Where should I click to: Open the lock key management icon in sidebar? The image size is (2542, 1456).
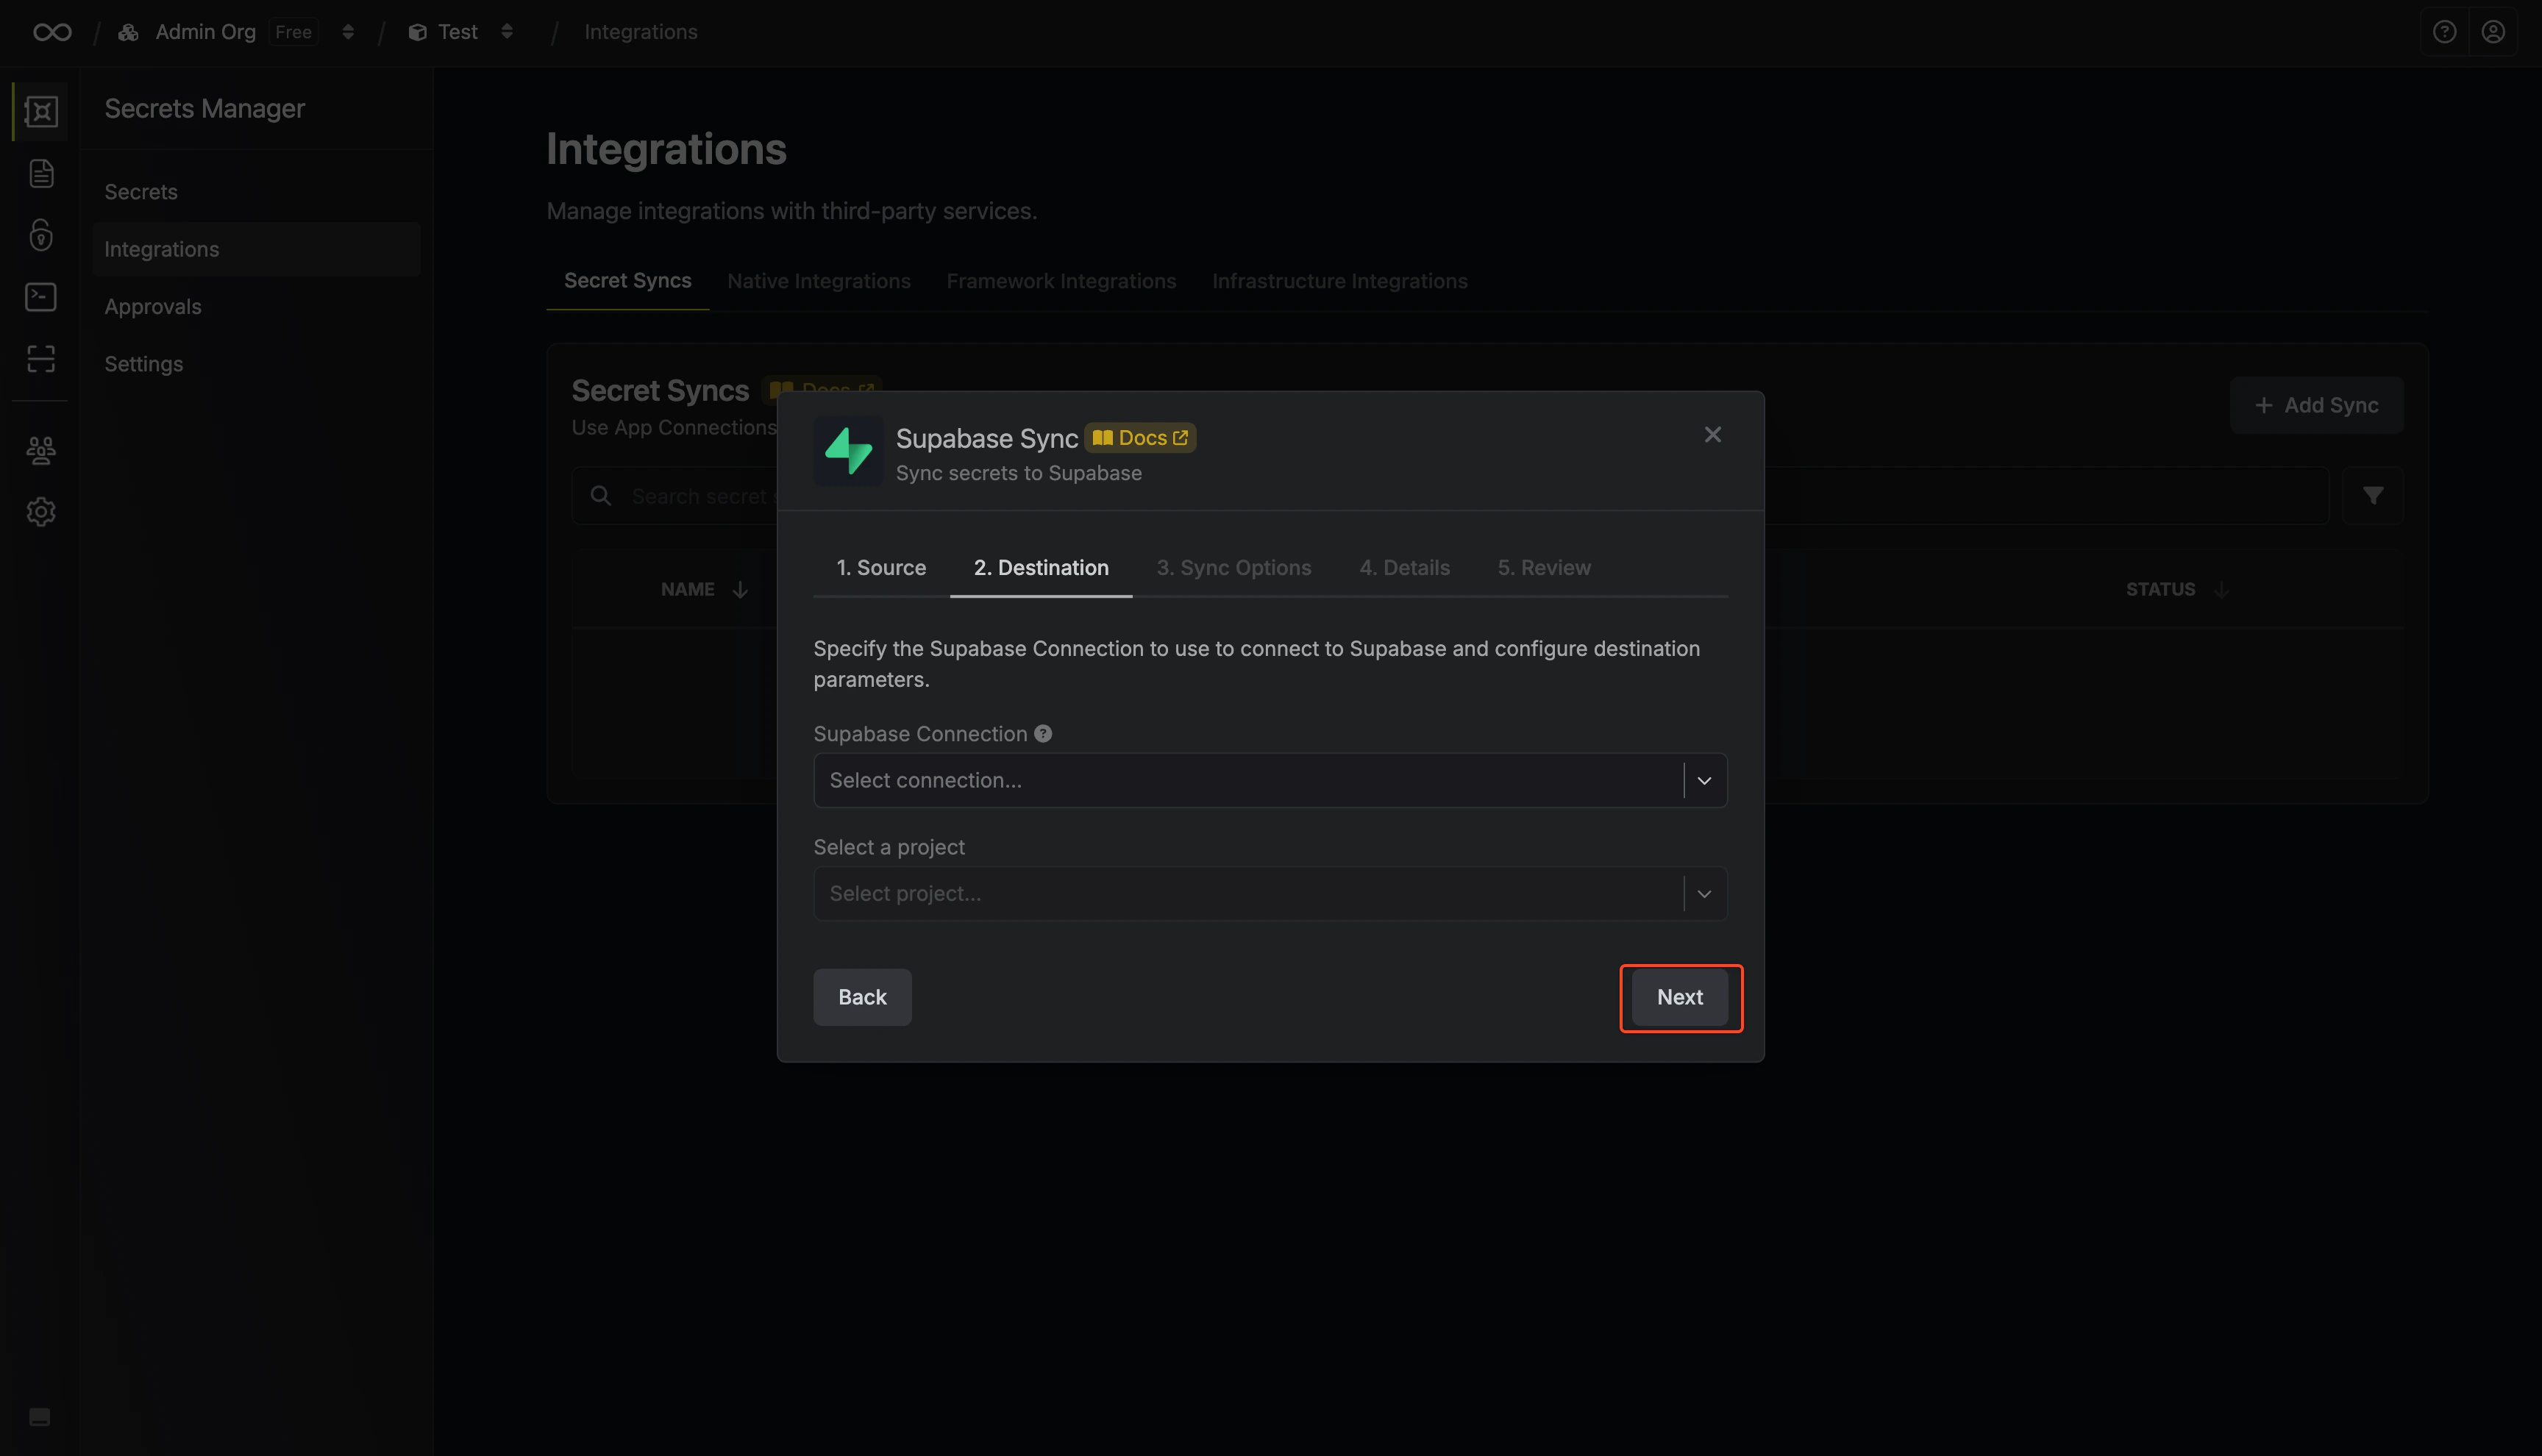click(x=41, y=235)
